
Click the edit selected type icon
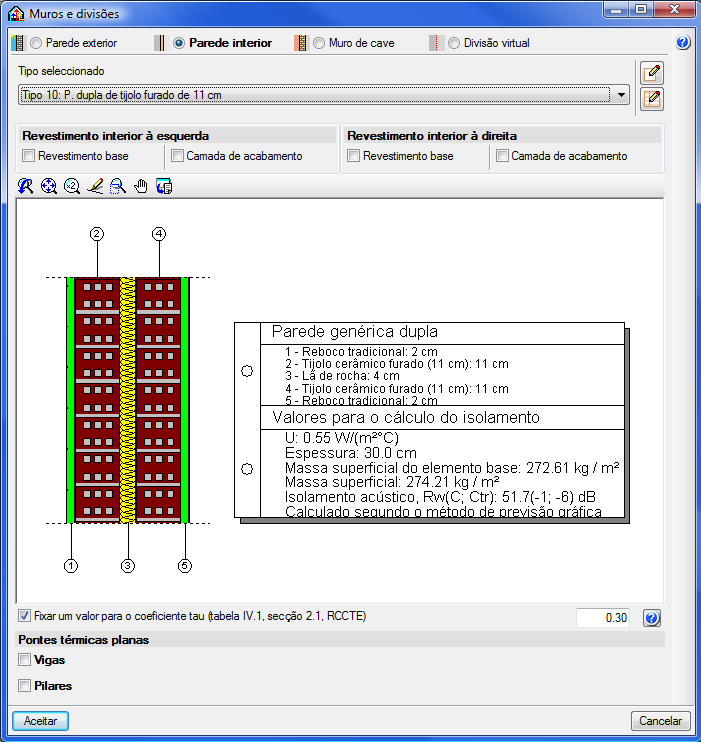(x=652, y=73)
